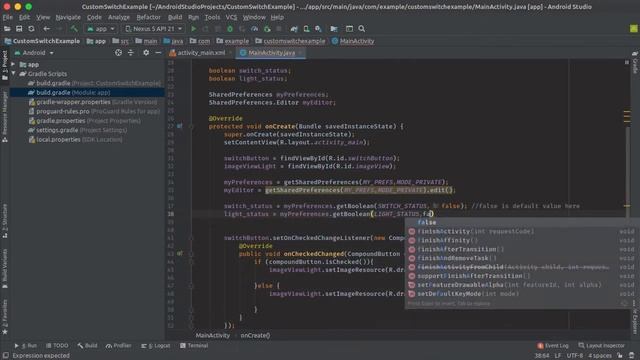Open the TODO tool window button
This screenshot has height=360, width=640.
pyautogui.click(x=57, y=346)
